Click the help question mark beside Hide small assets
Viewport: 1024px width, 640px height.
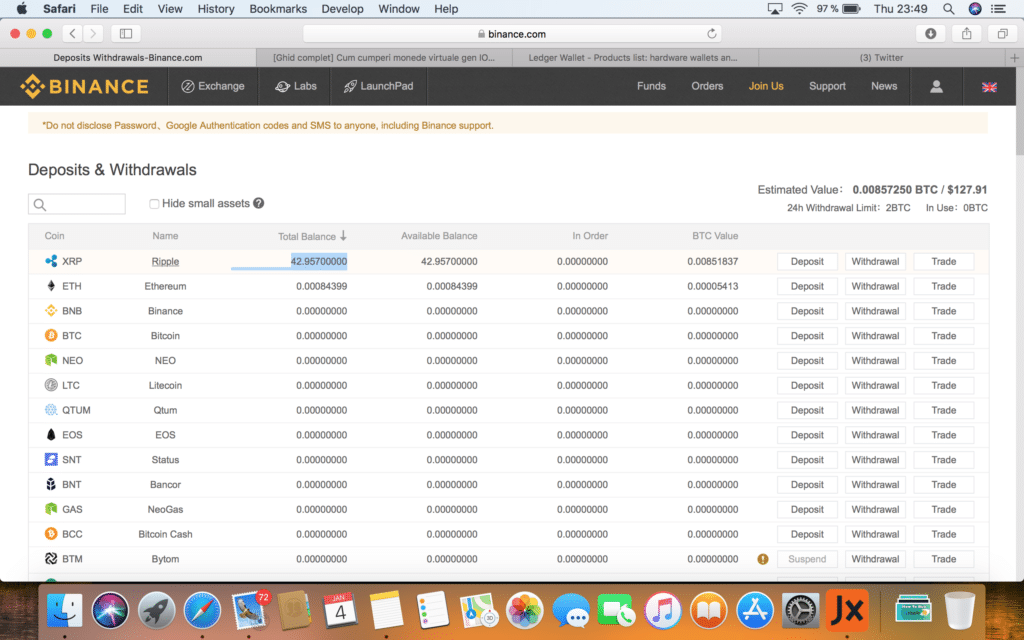pyautogui.click(x=259, y=203)
